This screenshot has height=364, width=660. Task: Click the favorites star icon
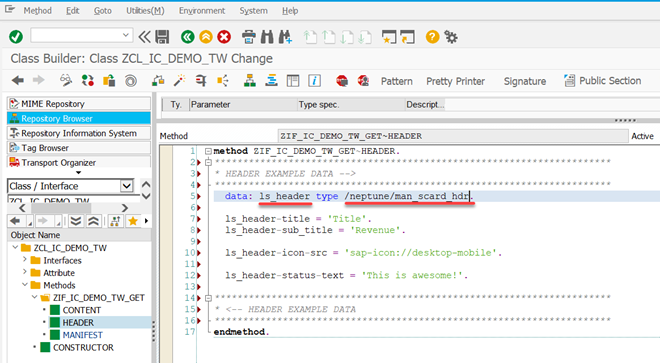pyautogui.click(x=133, y=221)
